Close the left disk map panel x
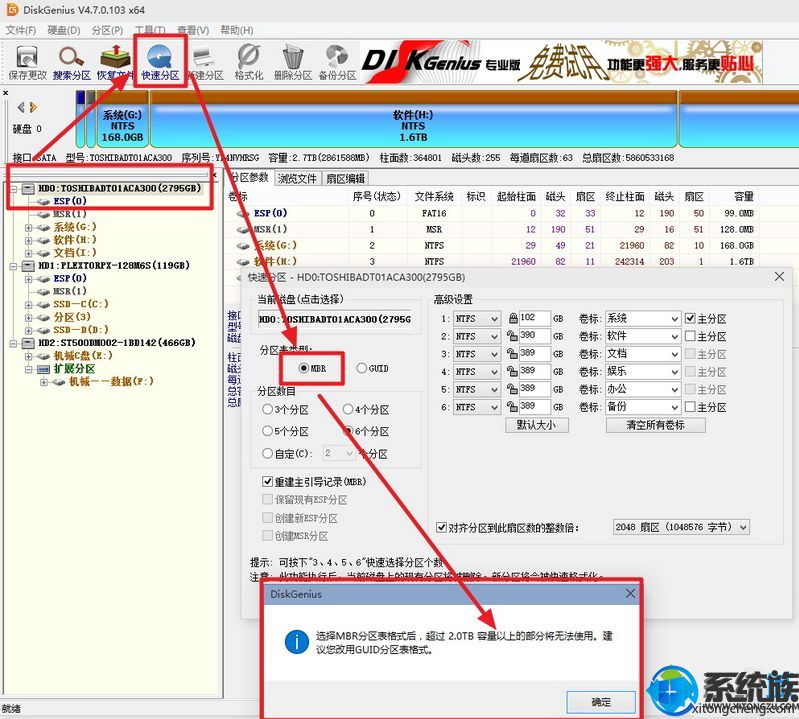 (5, 93)
